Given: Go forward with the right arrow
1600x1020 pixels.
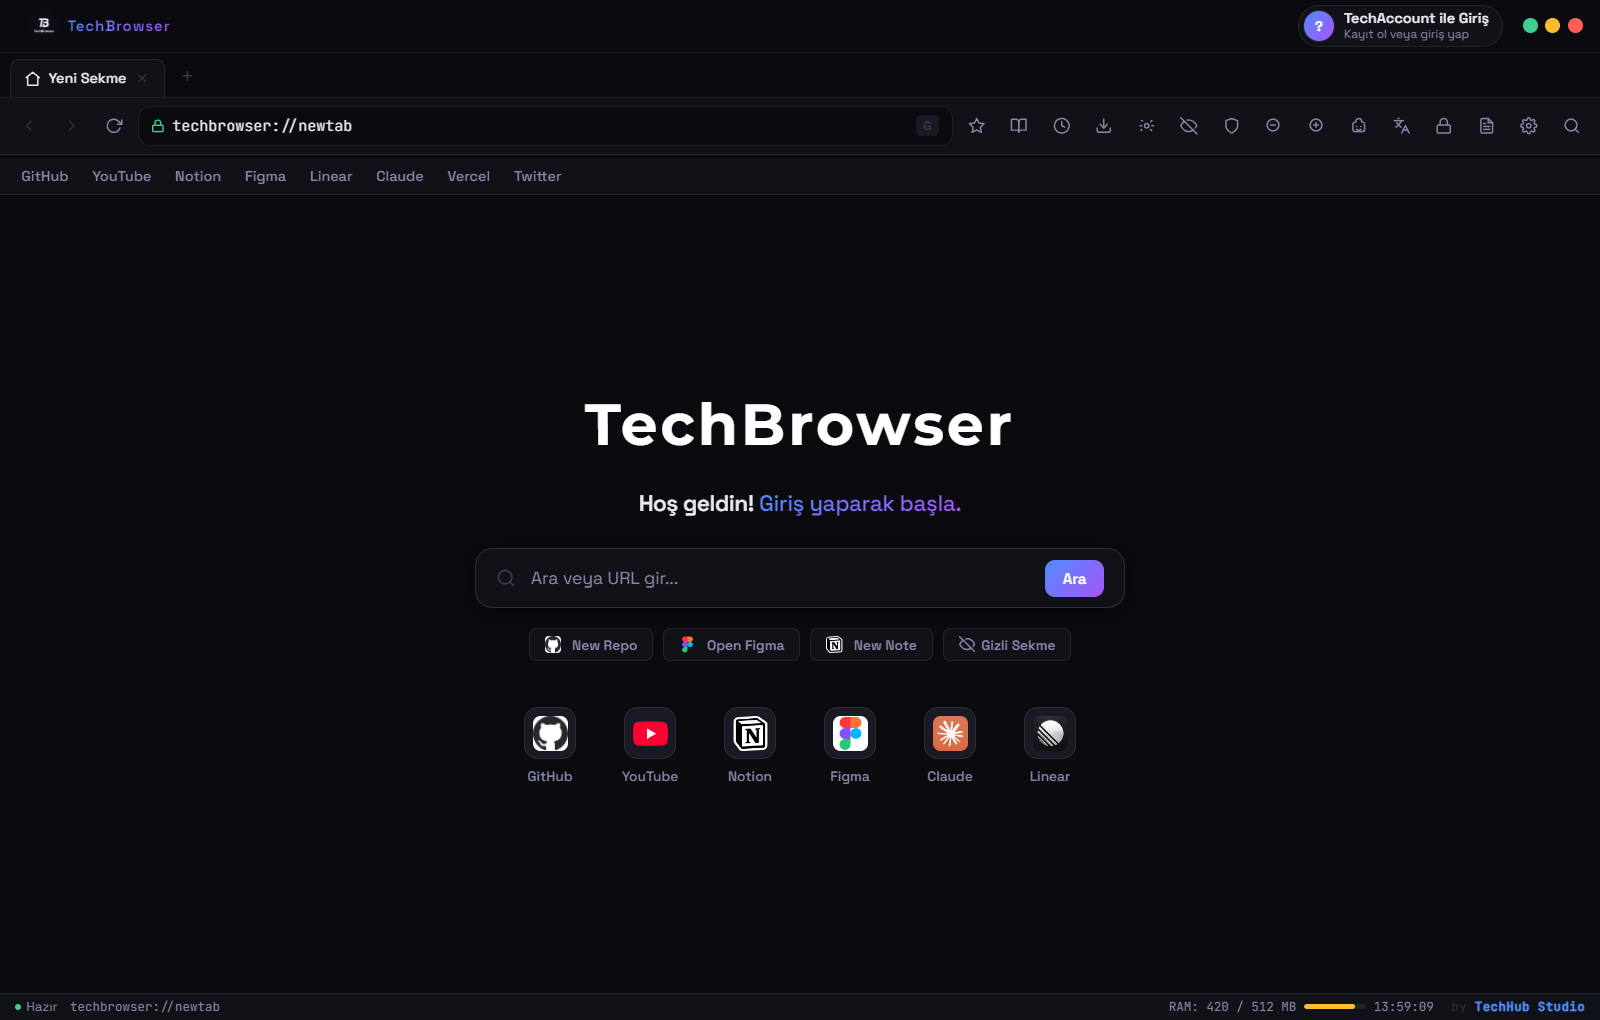Looking at the screenshot, I should 71,126.
